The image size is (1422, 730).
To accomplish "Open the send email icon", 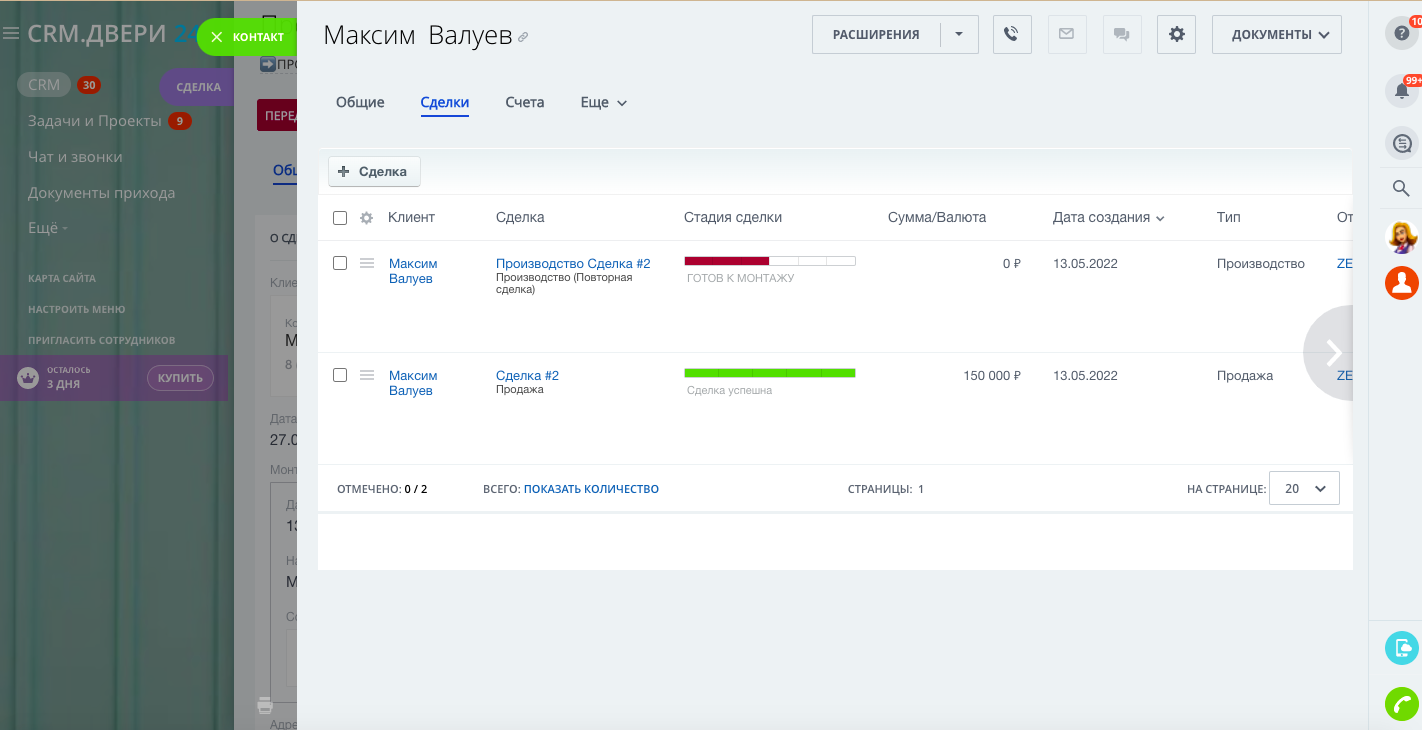I will [1067, 34].
